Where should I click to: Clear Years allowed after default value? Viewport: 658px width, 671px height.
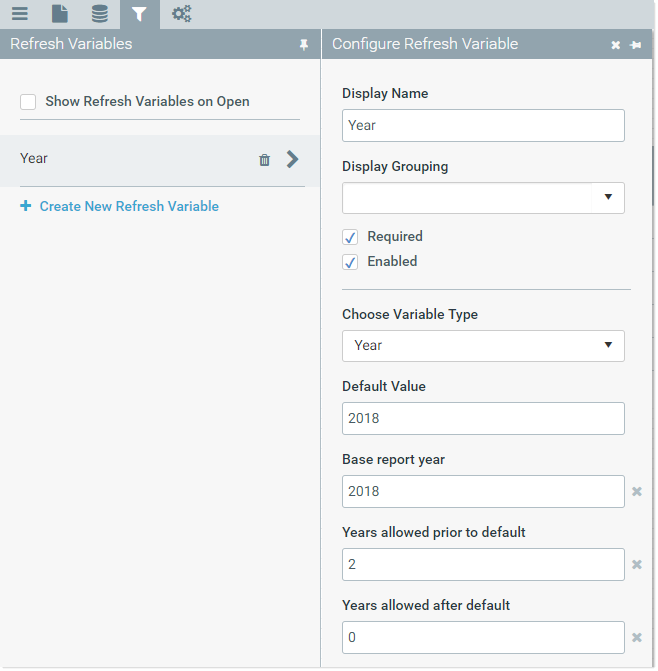pyautogui.click(x=637, y=637)
